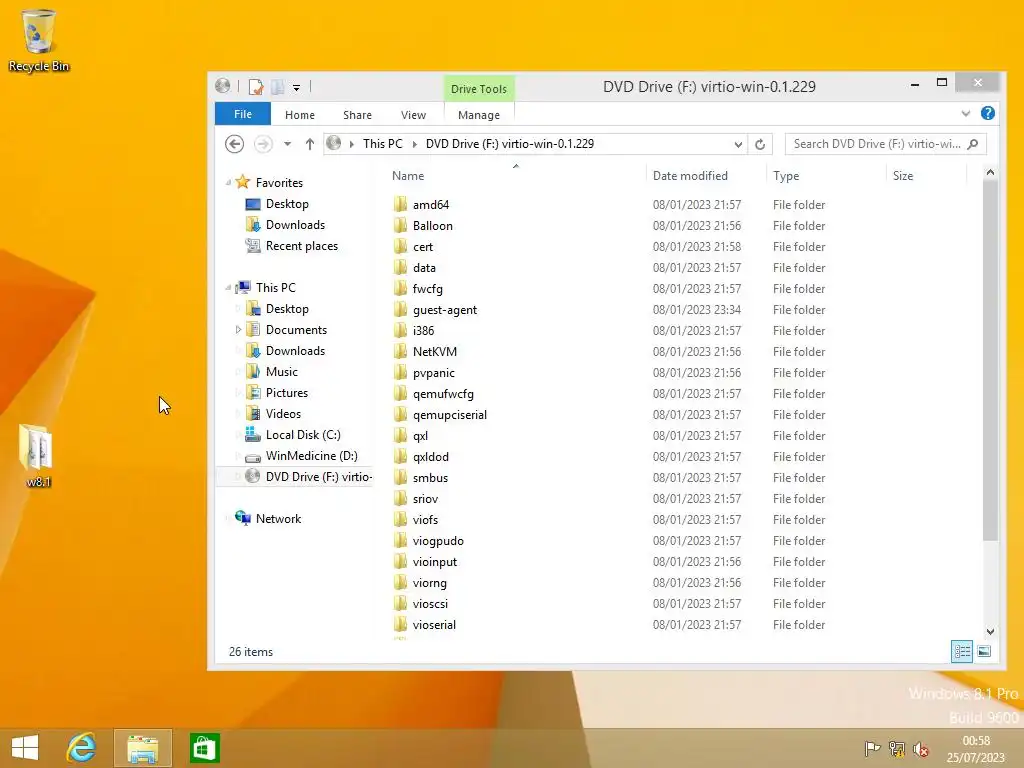Viewport: 1024px width, 768px height.
Task: Select the qxldod folder icon
Action: coord(400,456)
